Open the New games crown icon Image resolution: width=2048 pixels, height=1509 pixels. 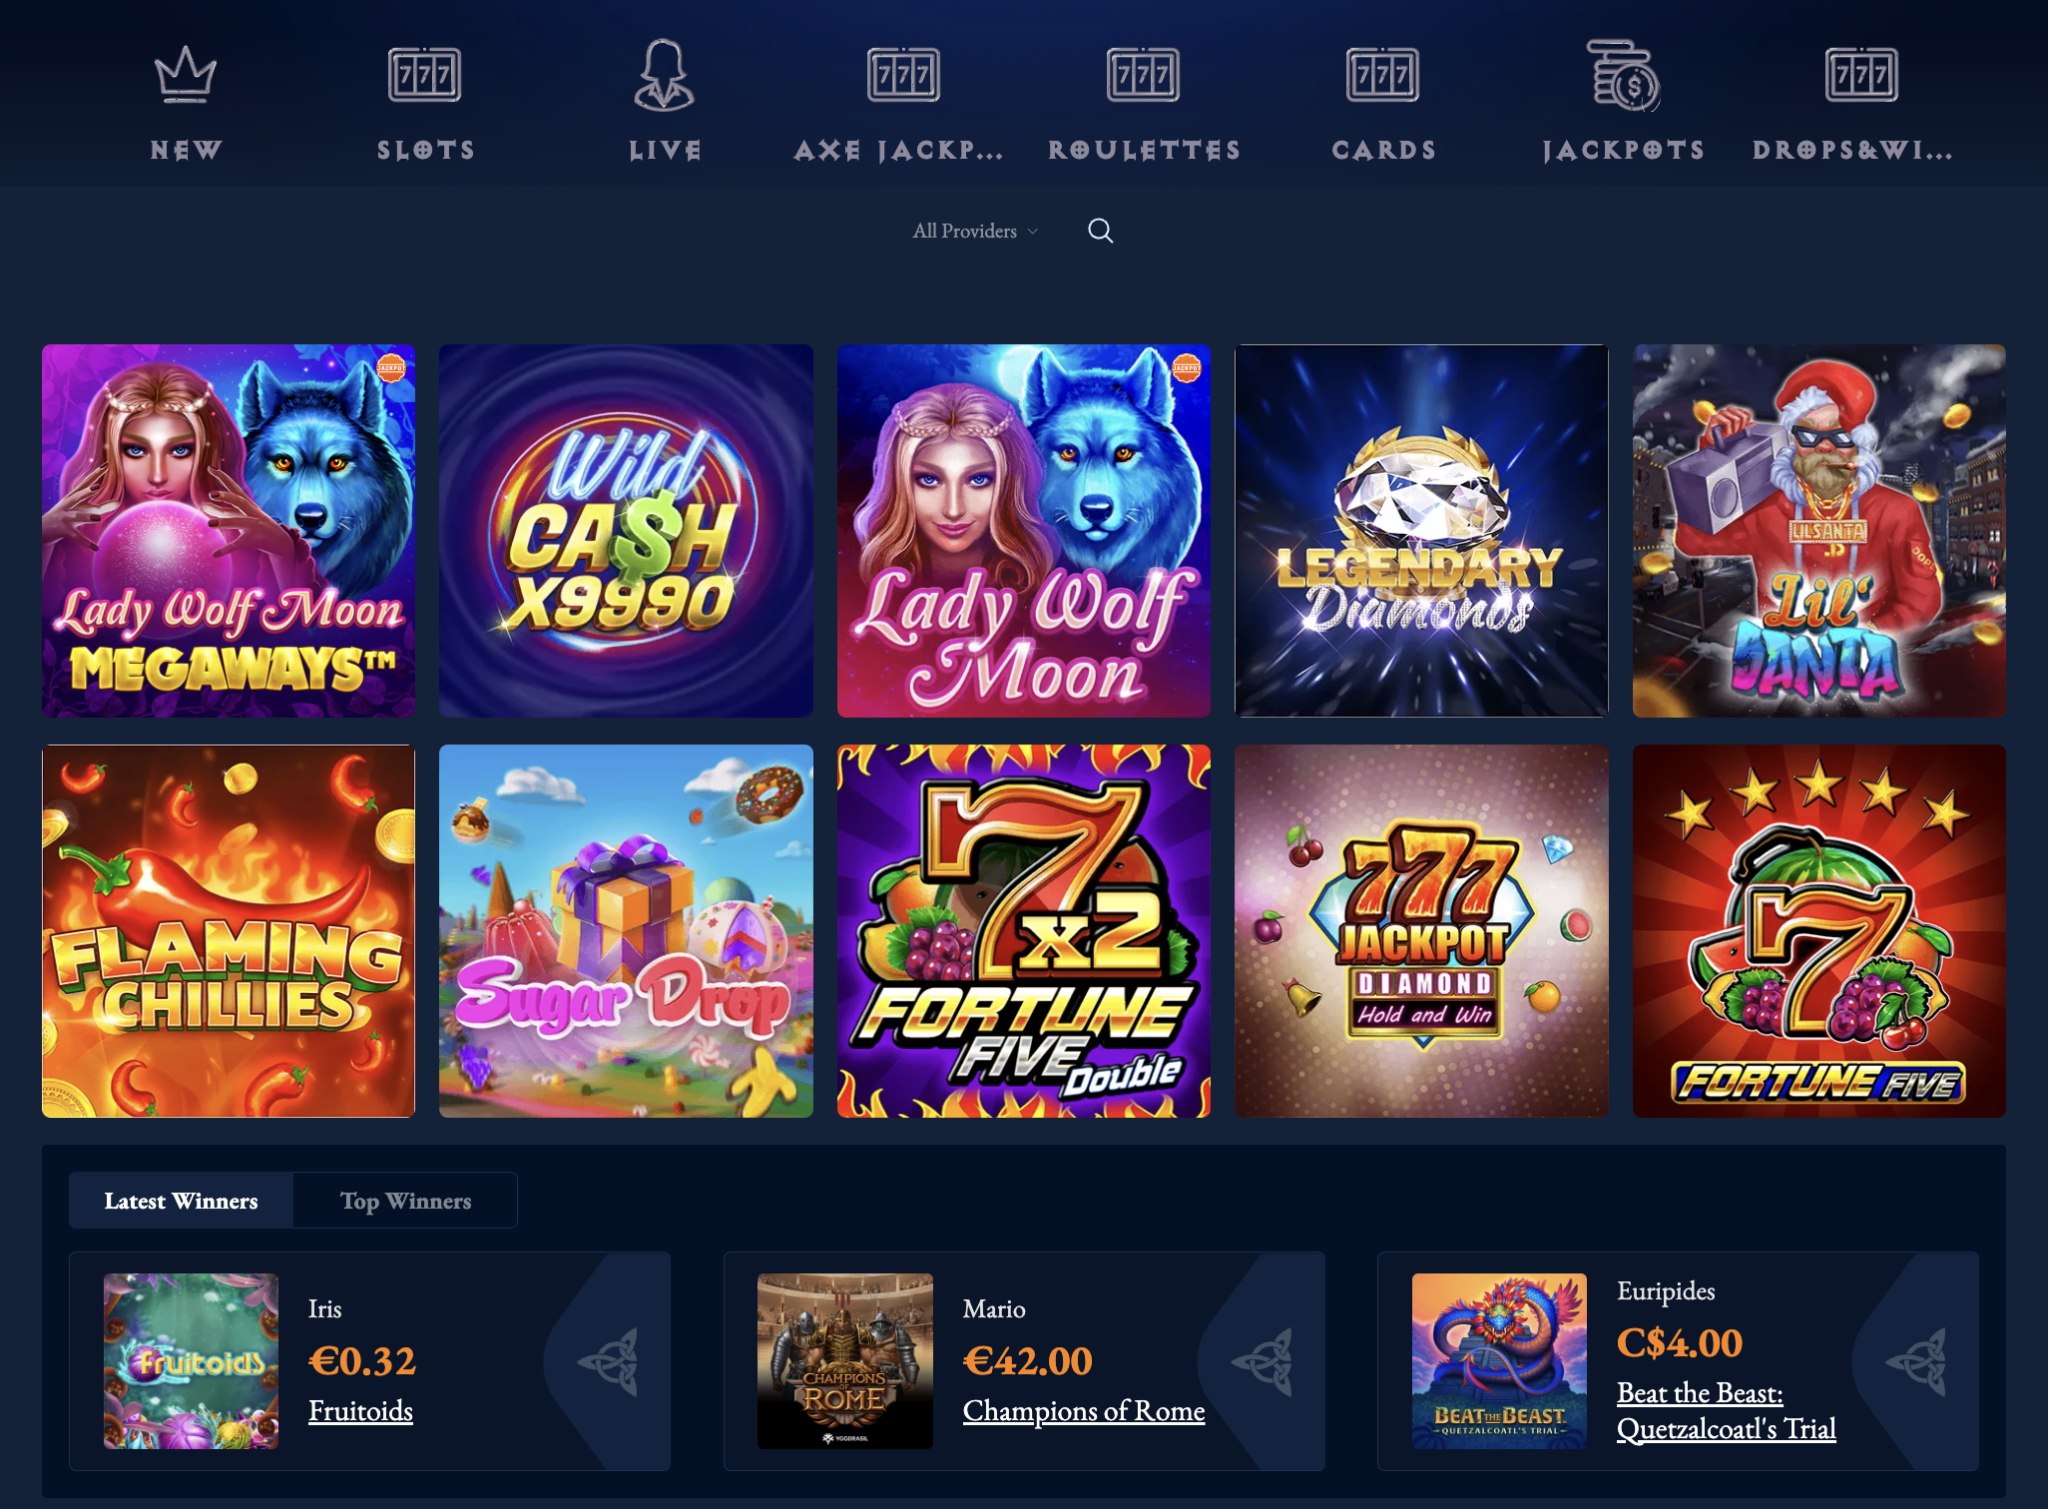[186, 74]
